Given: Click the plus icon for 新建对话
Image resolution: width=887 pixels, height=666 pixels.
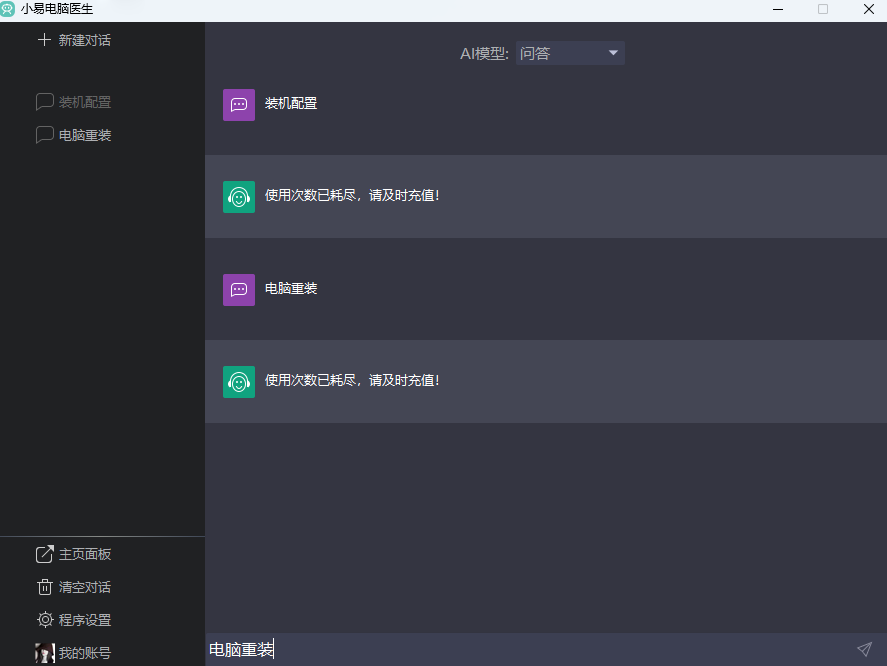Looking at the screenshot, I should pyautogui.click(x=44, y=40).
